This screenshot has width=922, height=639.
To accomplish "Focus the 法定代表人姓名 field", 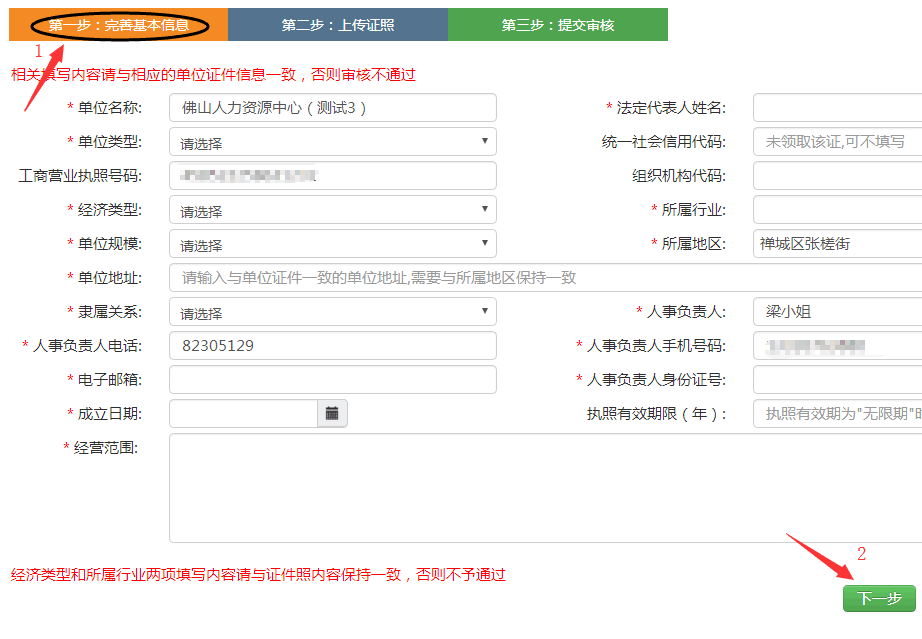I will pyautogui.click(x=837, y=108).
